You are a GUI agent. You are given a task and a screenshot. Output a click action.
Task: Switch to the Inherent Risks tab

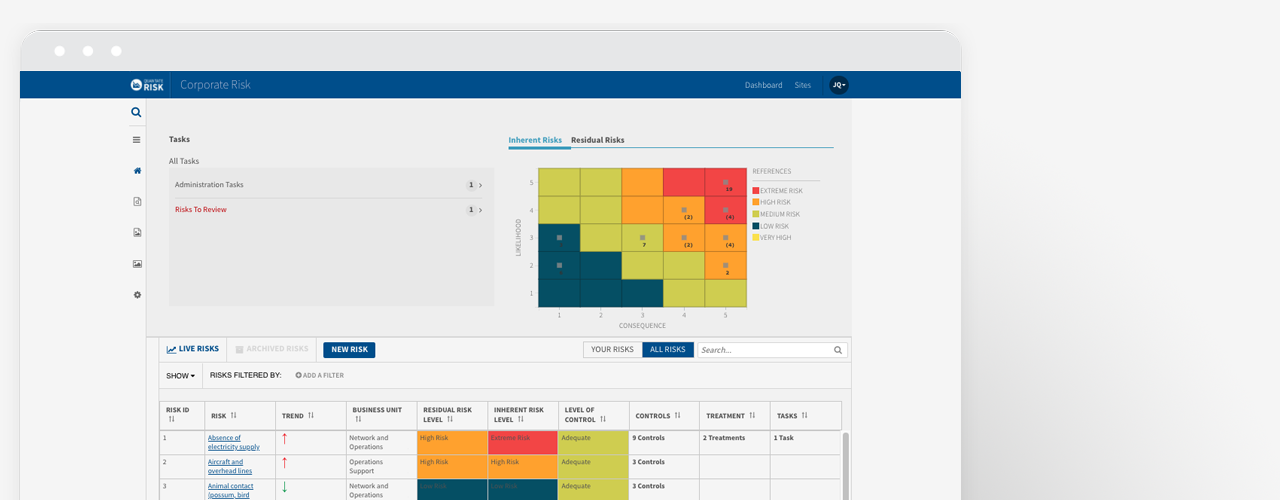(535, 140)
